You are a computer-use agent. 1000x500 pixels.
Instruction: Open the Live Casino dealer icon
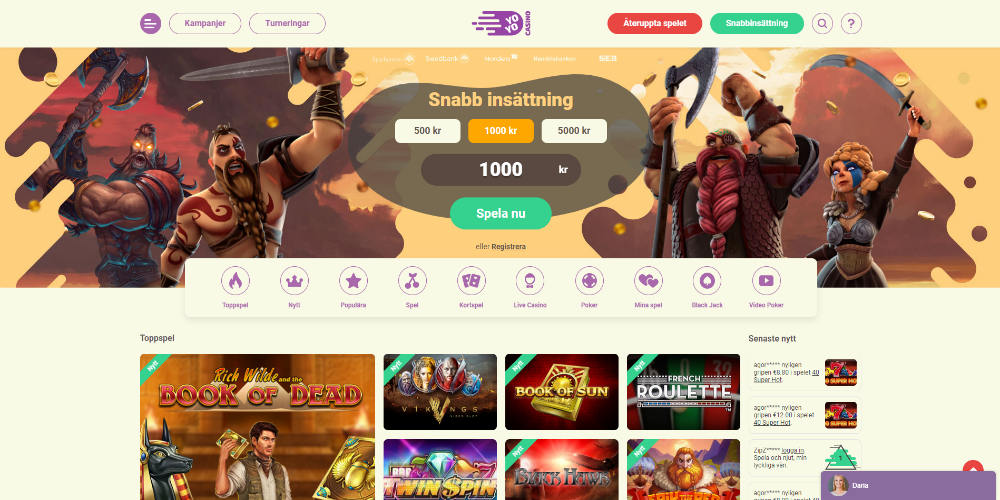point(530,281)
